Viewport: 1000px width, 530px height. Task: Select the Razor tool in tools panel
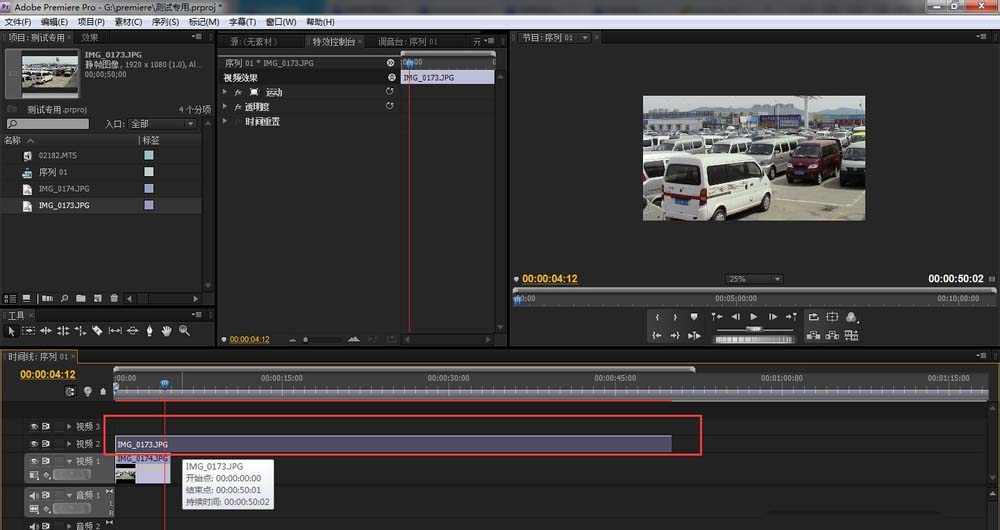(x=97, y=330)
